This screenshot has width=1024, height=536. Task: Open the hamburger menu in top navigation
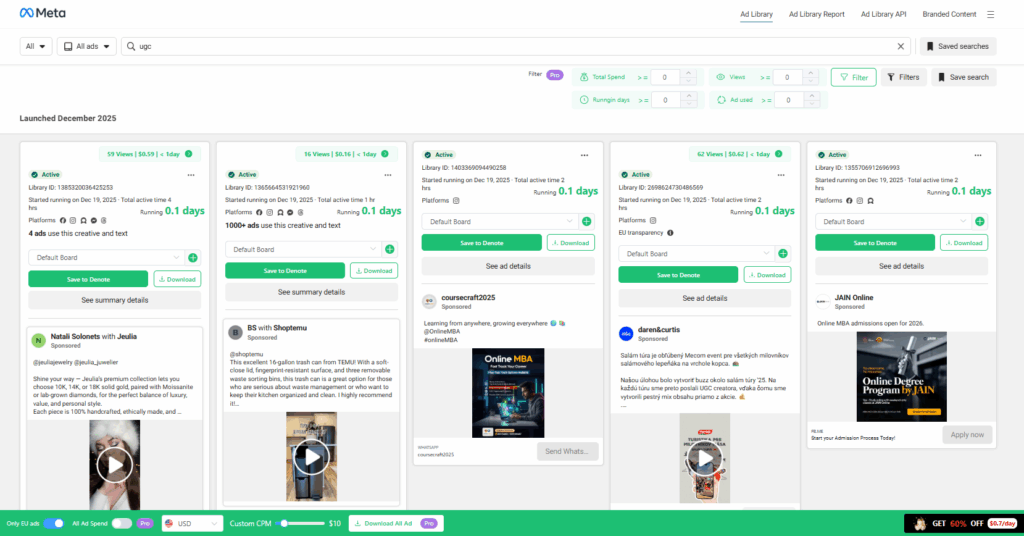tap(990, 14)
